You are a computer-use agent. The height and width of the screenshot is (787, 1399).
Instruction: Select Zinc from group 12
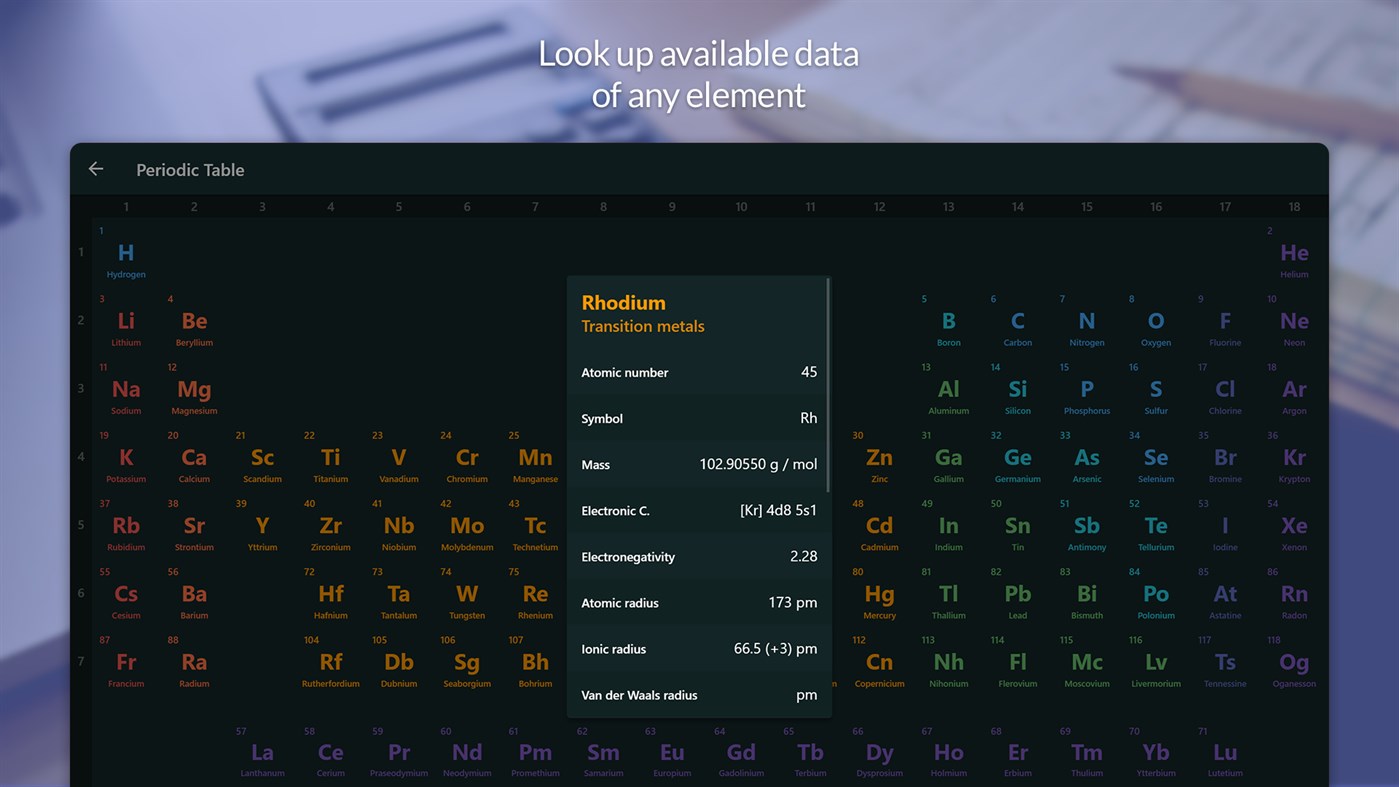coord(879,460)
